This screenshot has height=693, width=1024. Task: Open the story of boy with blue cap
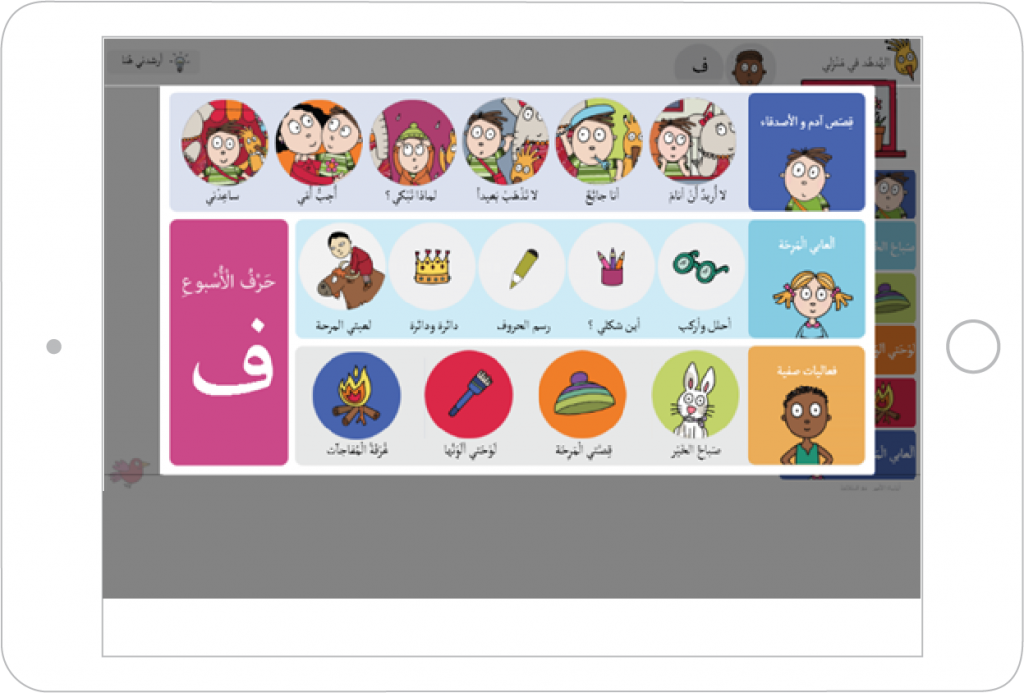click(599, 142)
